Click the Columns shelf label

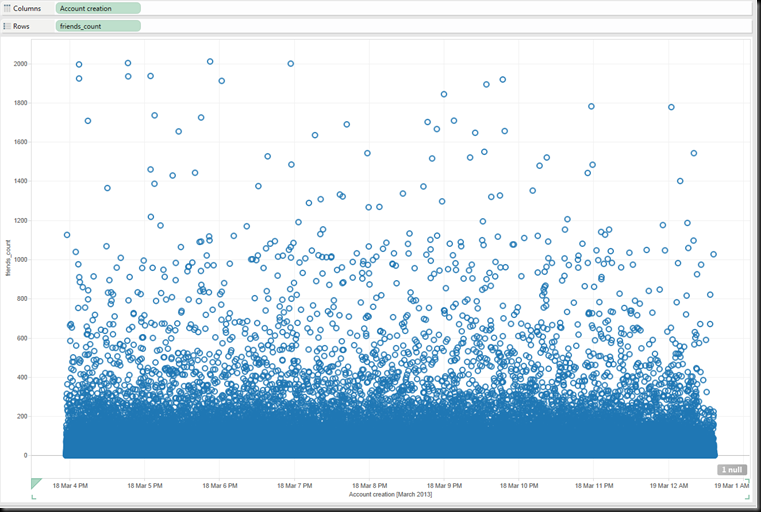27,8
